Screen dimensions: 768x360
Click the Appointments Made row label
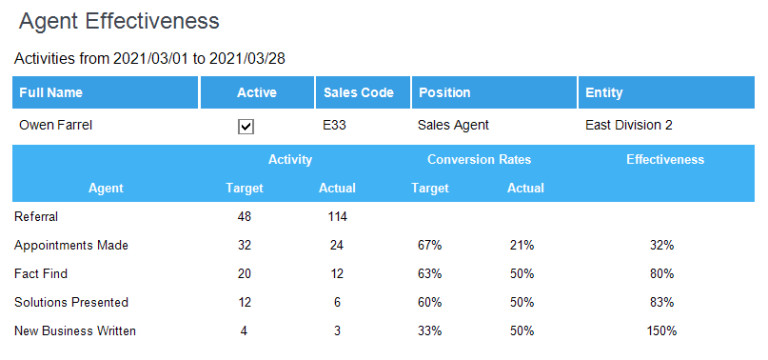coord(72,245)
